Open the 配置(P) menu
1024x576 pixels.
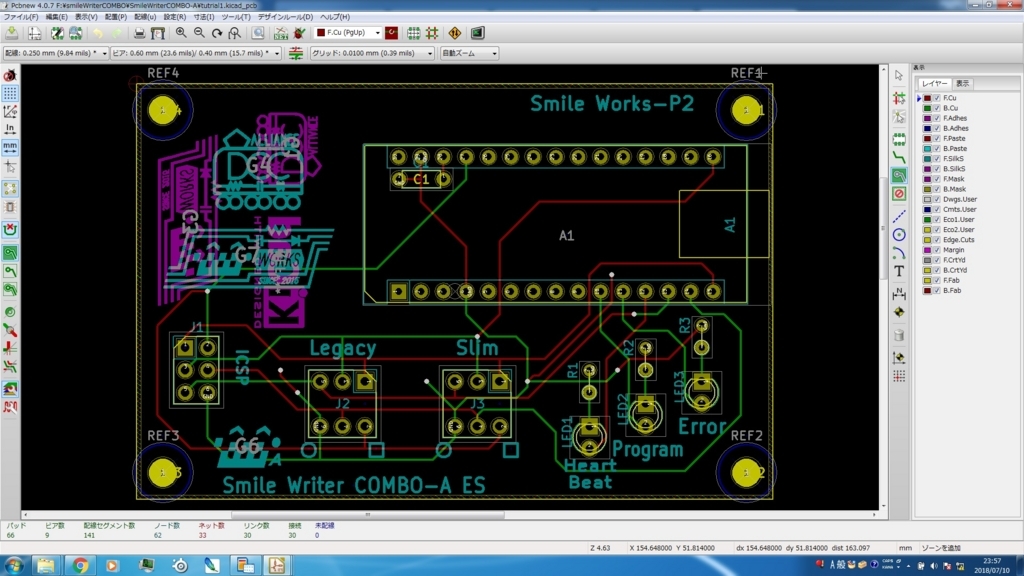(116, 17)
